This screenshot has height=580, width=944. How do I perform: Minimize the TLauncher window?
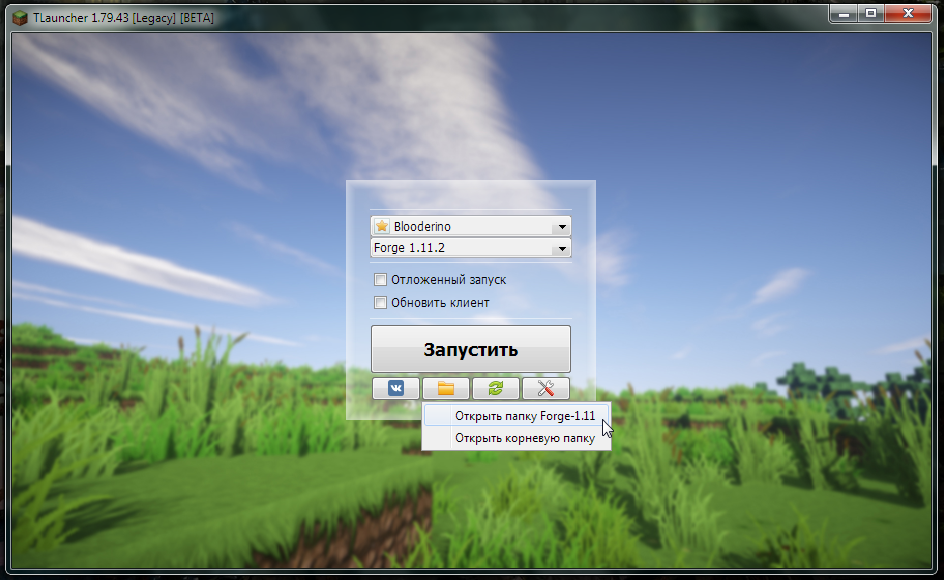(843, 13)
